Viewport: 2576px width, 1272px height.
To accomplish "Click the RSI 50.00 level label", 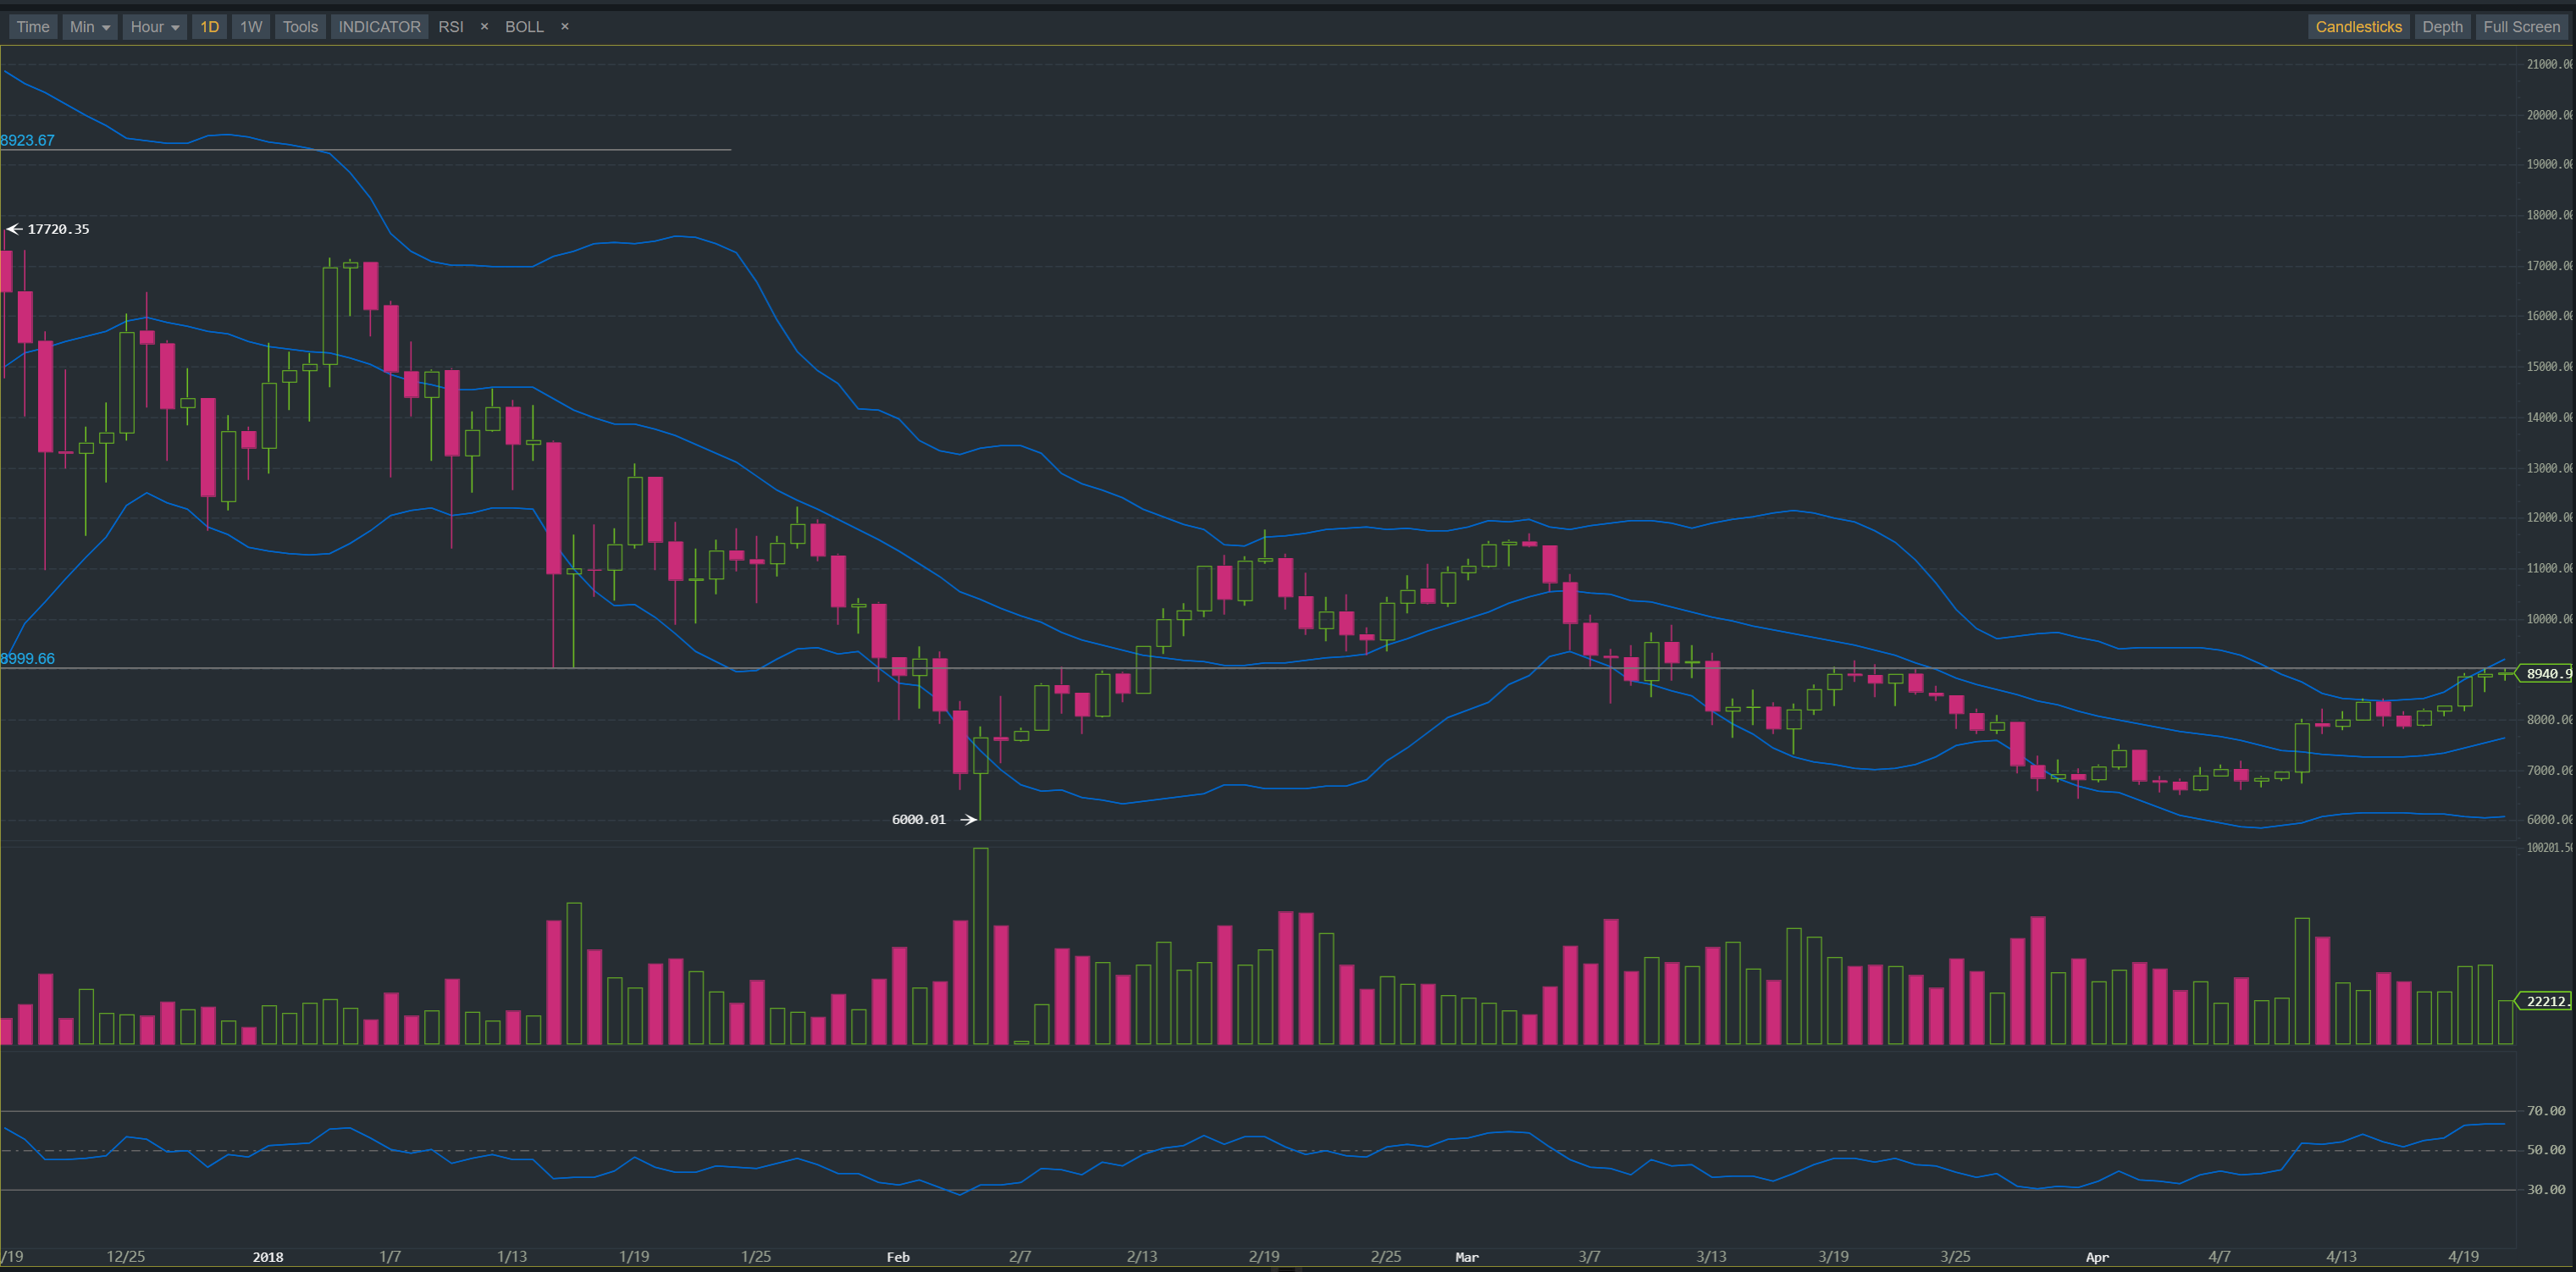I will (2546, 1149).
